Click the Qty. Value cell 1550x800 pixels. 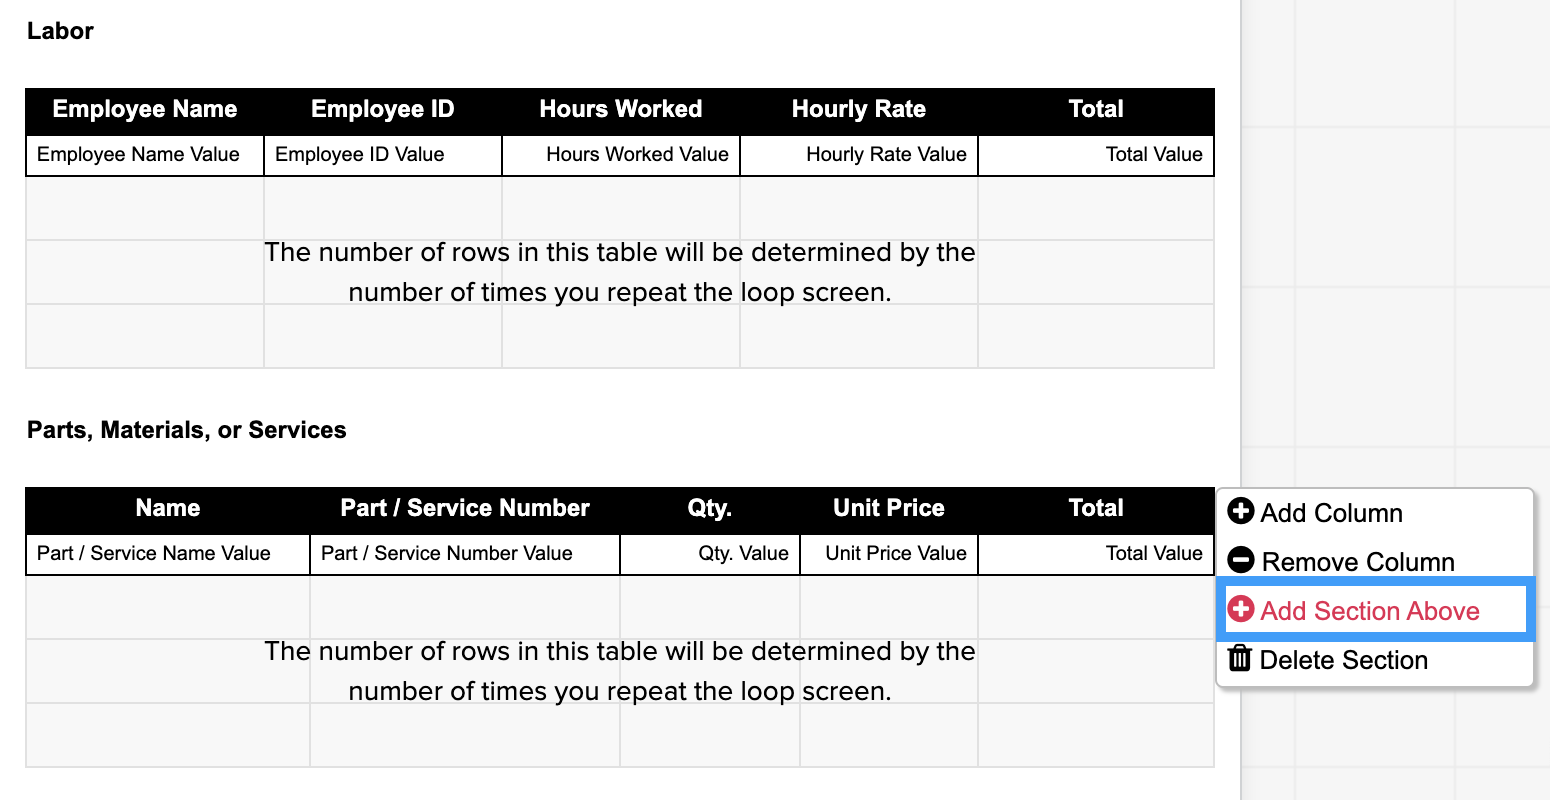[x=710, y=554]
